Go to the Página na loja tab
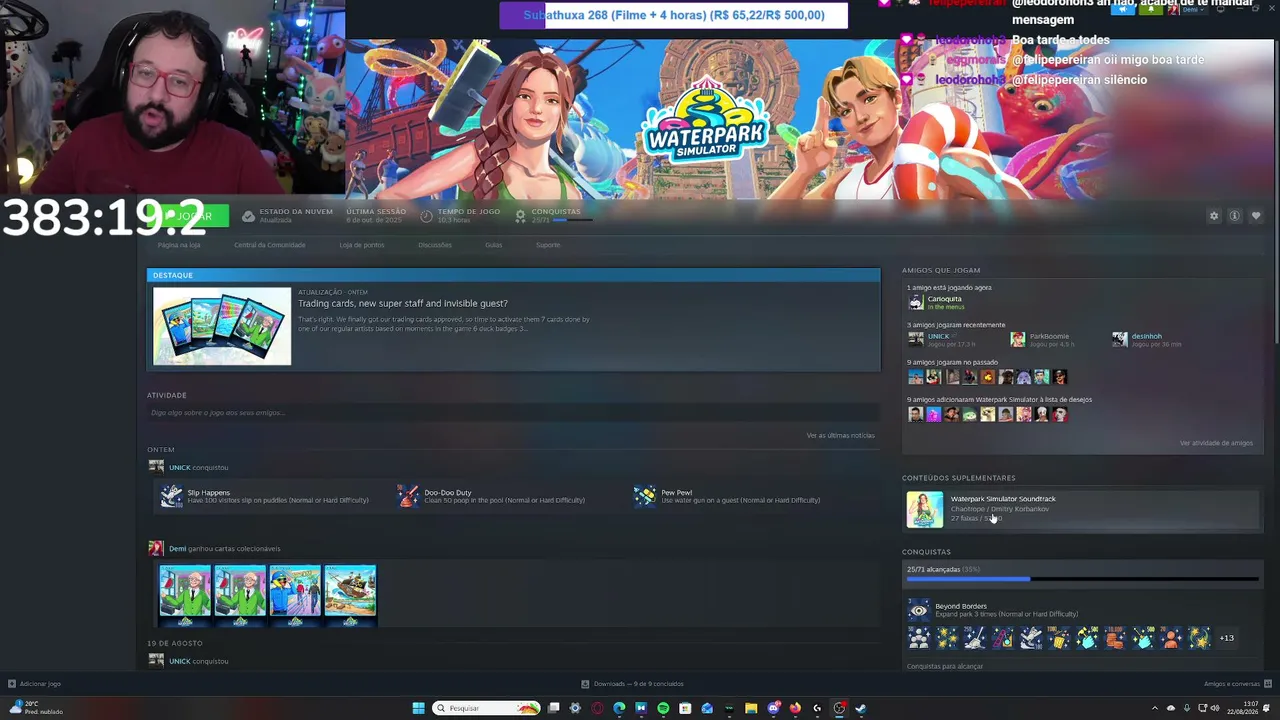The width and height of the screenshot is (1280, 720). pyautogui.click(x=179, y=245)
